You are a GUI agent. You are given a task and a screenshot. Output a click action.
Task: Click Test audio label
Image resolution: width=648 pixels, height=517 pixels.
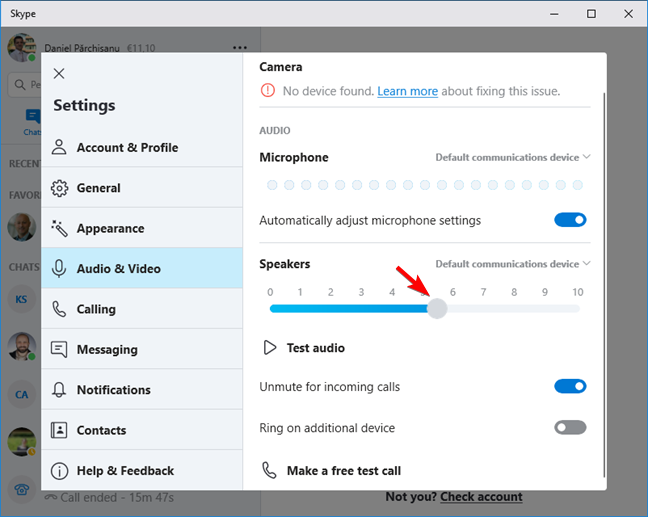click(316, 348)
